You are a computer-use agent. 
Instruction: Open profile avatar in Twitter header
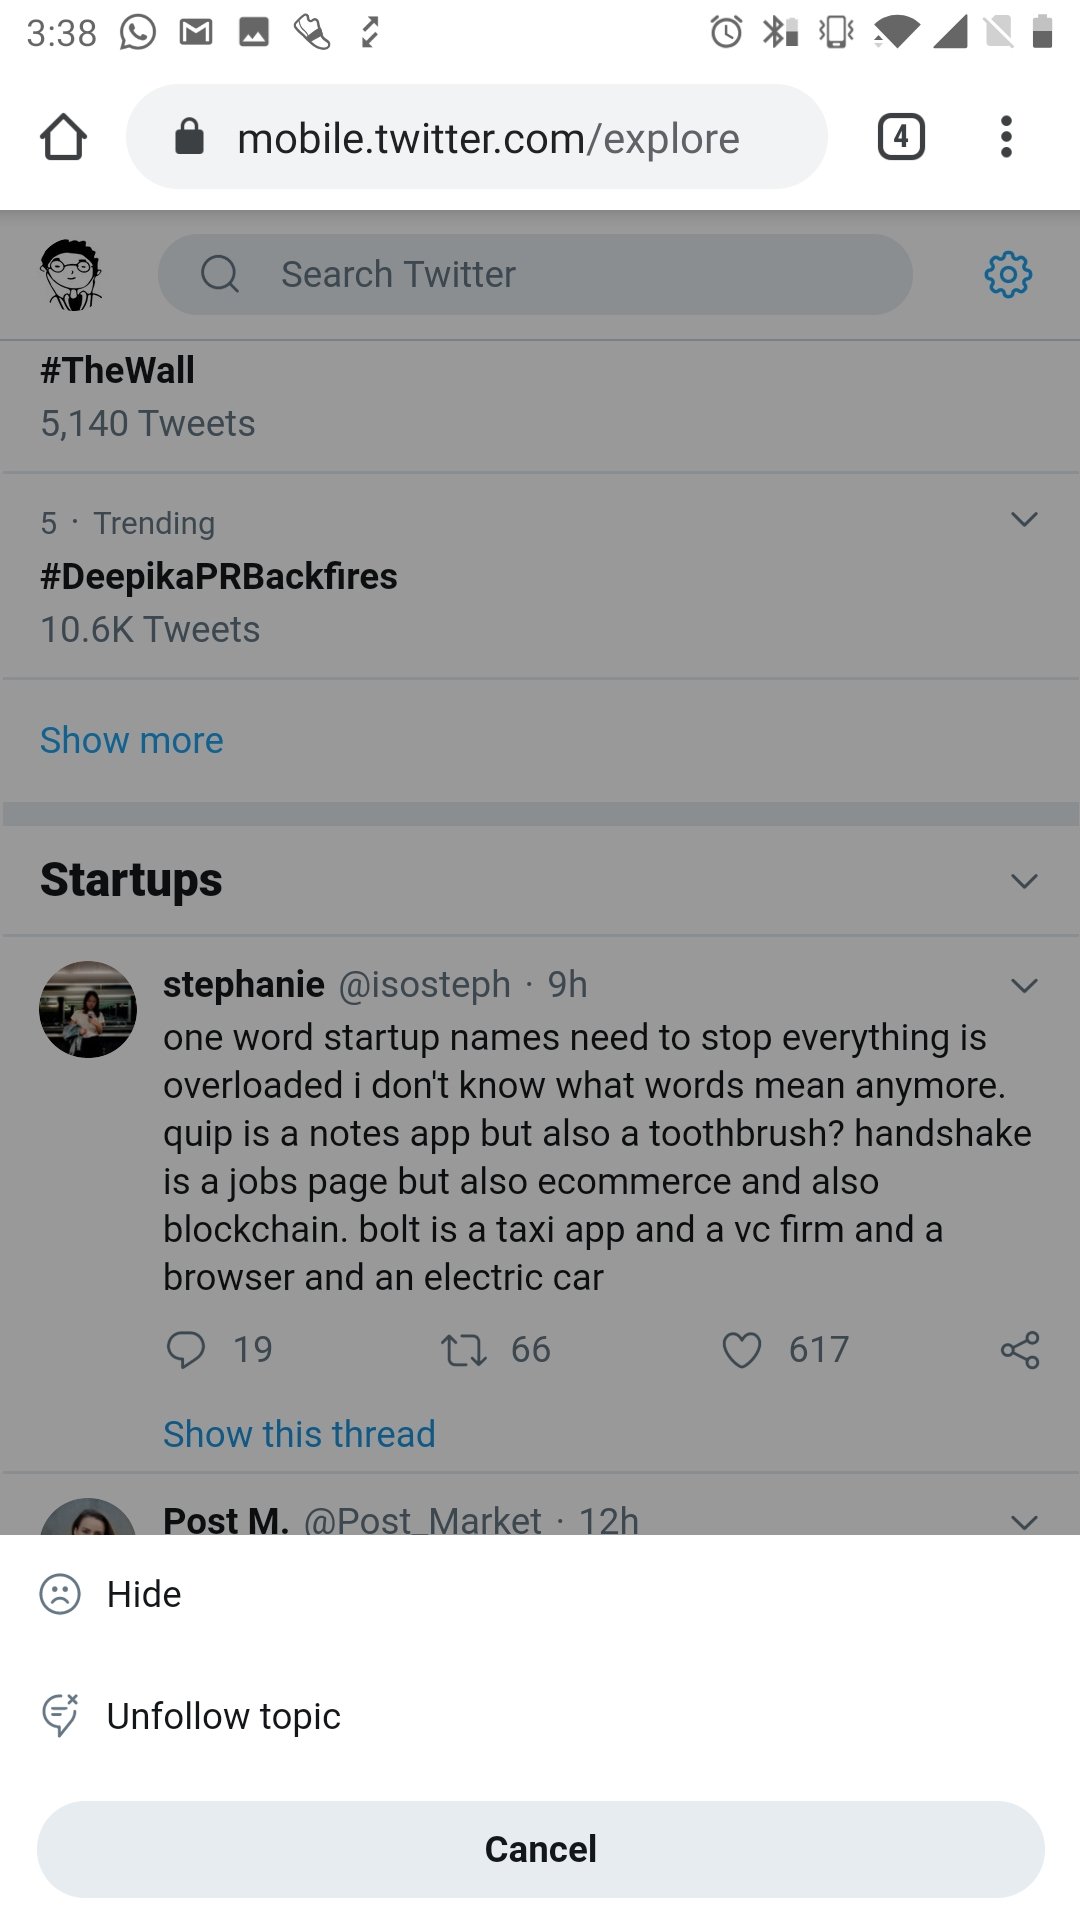(x=71, y=275)
